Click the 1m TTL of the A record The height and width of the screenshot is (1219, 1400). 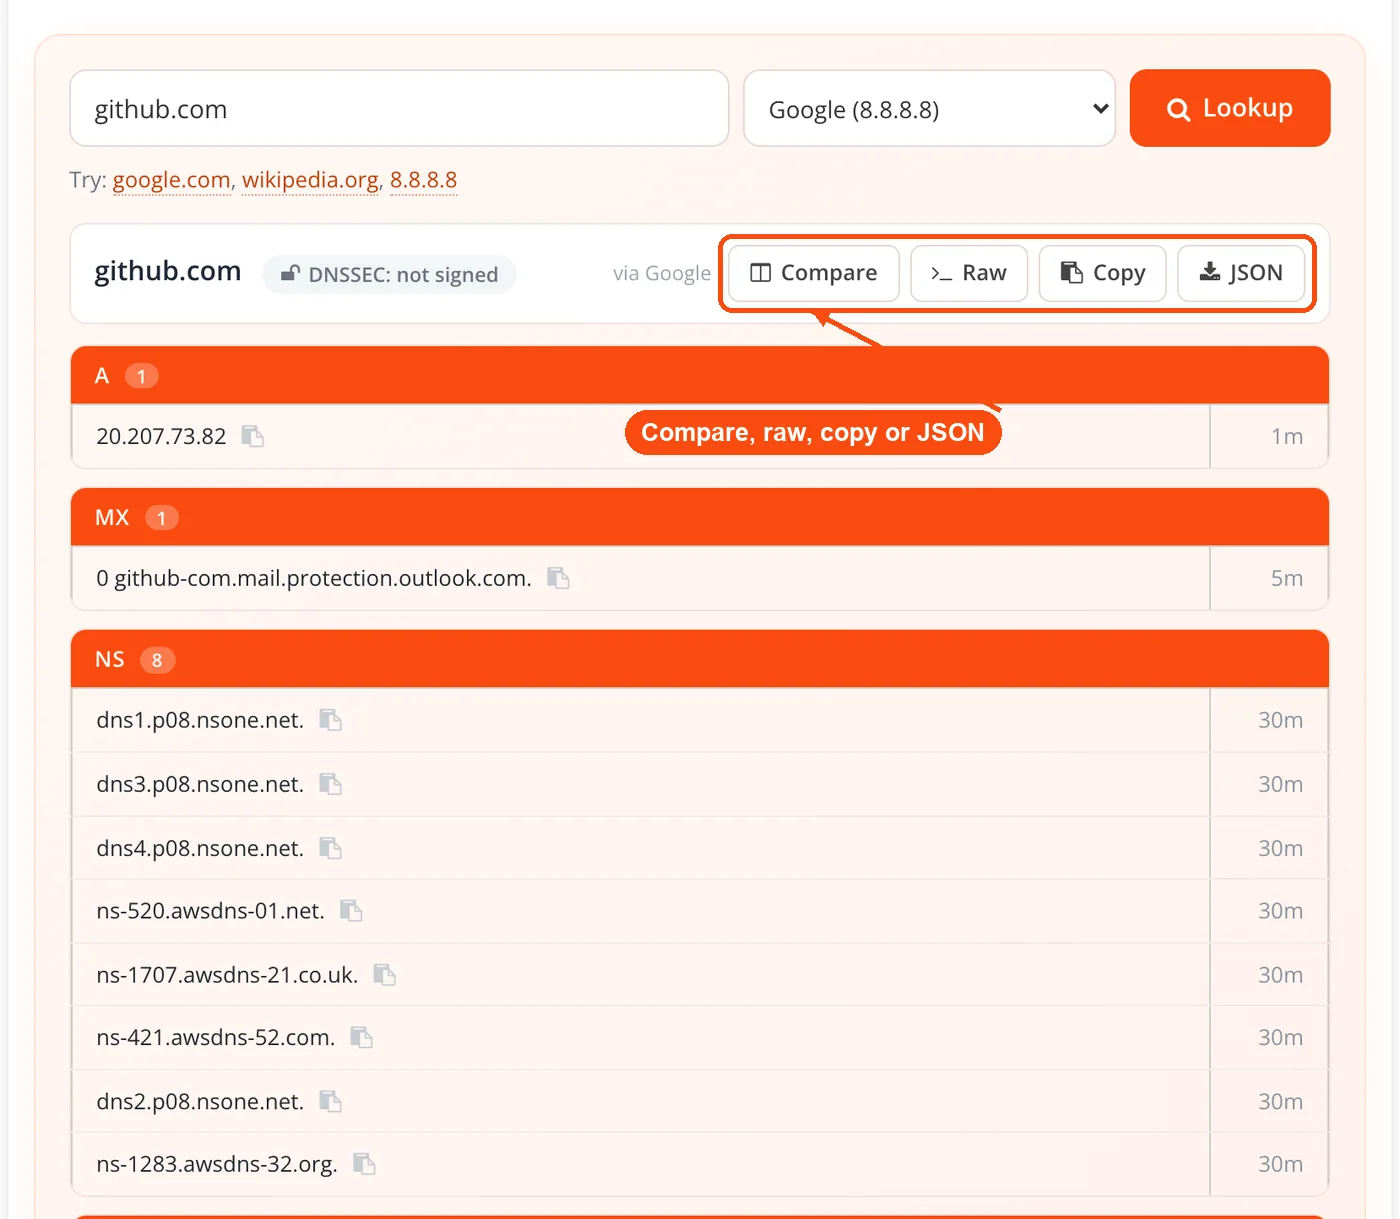click(1287, 436)
